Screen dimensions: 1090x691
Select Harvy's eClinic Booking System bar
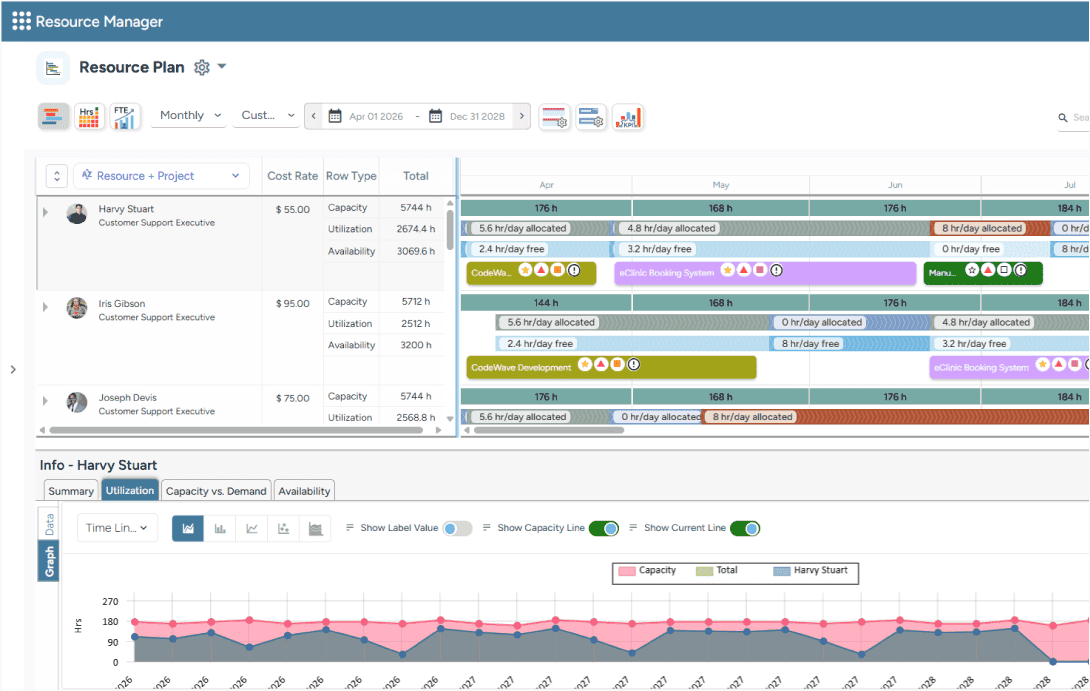[x=765, y=273]
